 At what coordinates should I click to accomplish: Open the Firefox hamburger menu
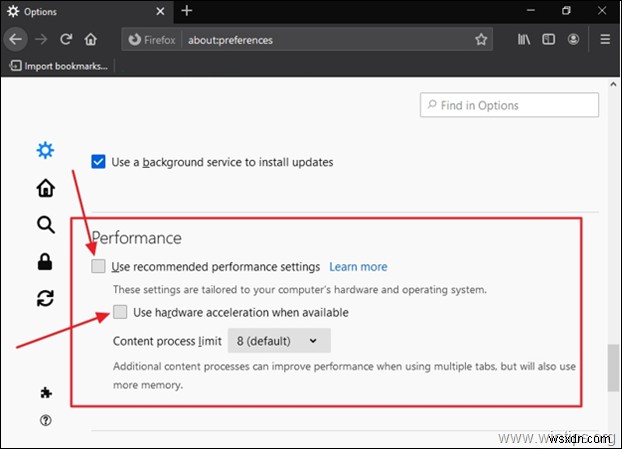coord(605,40)
